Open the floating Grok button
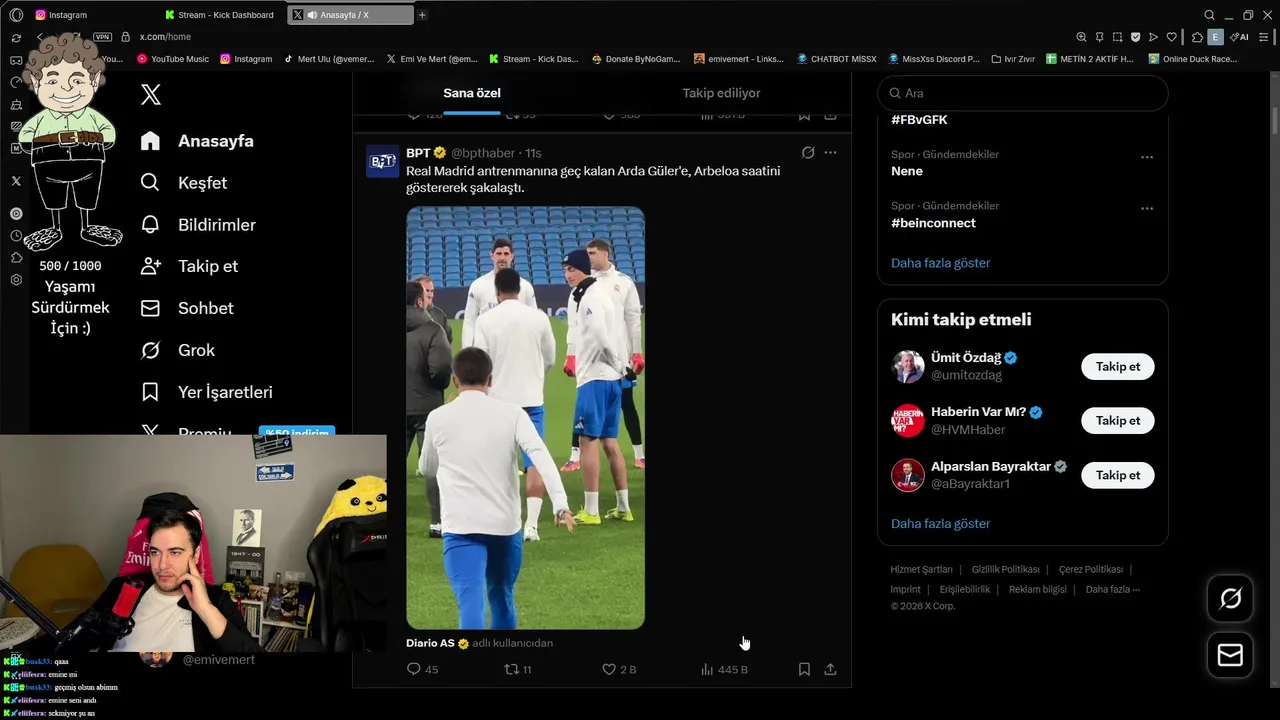This screenshot has height=720, width=1280. [x=1230, y=598]
